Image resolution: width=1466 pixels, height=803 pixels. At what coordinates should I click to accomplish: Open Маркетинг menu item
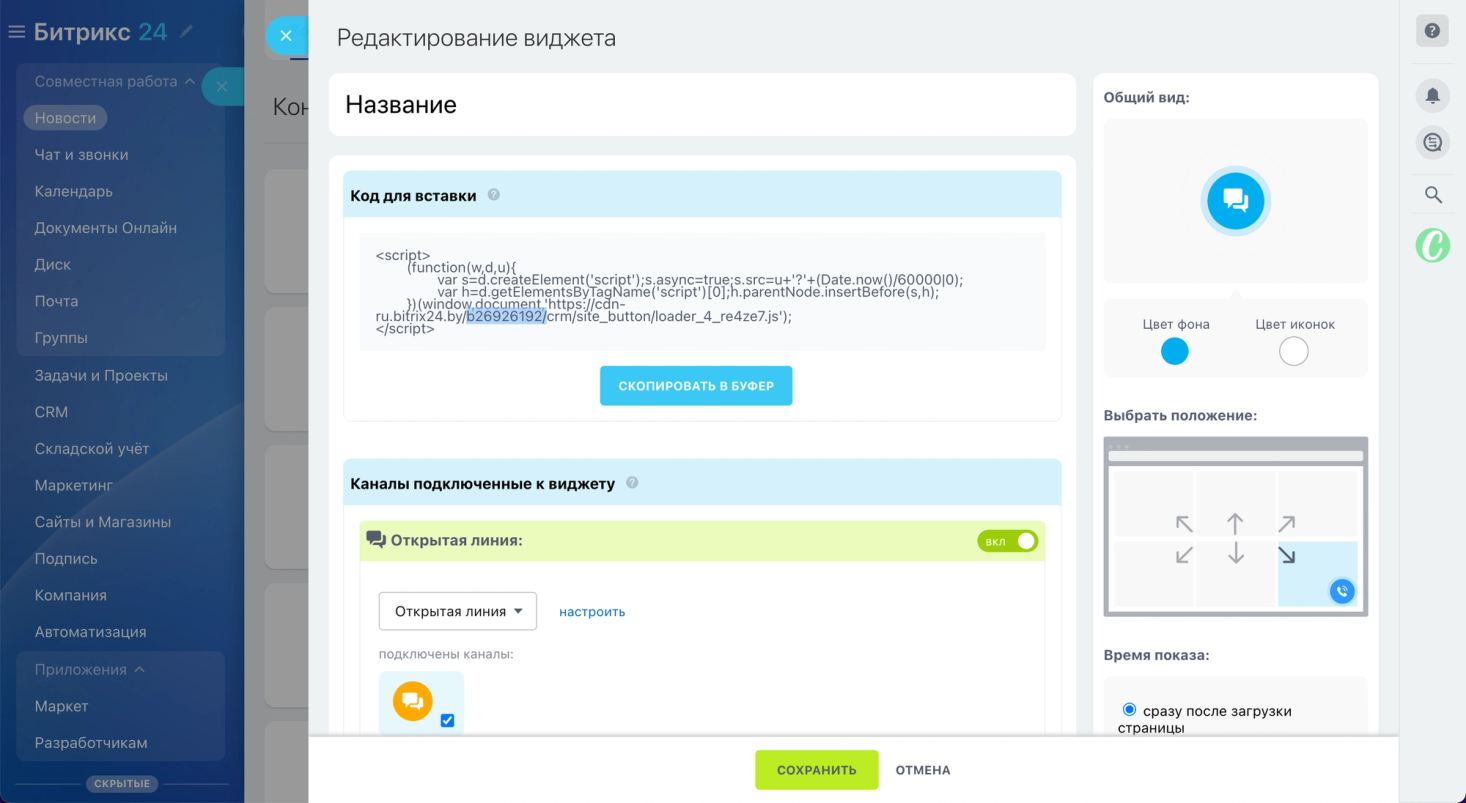[x=74, y=485]
